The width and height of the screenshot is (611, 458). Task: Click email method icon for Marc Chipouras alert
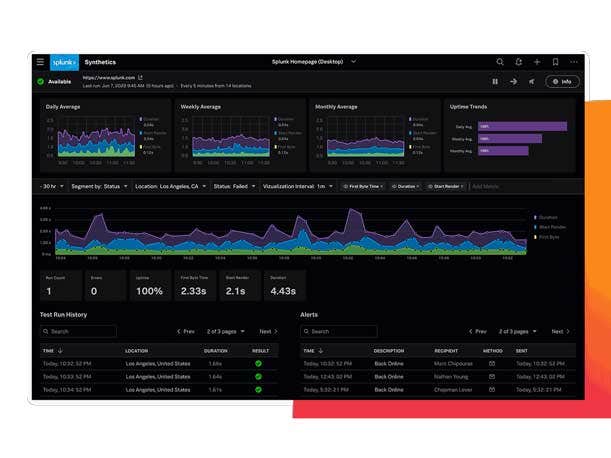[492, 363]
